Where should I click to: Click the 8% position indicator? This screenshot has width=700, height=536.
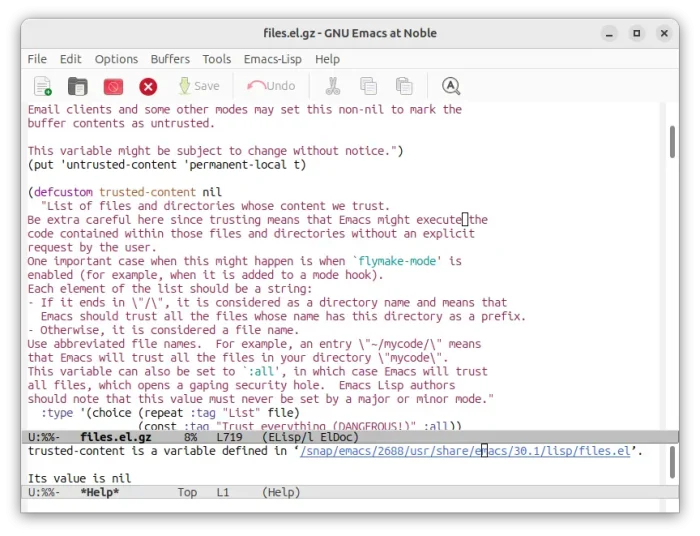[190, 437]
